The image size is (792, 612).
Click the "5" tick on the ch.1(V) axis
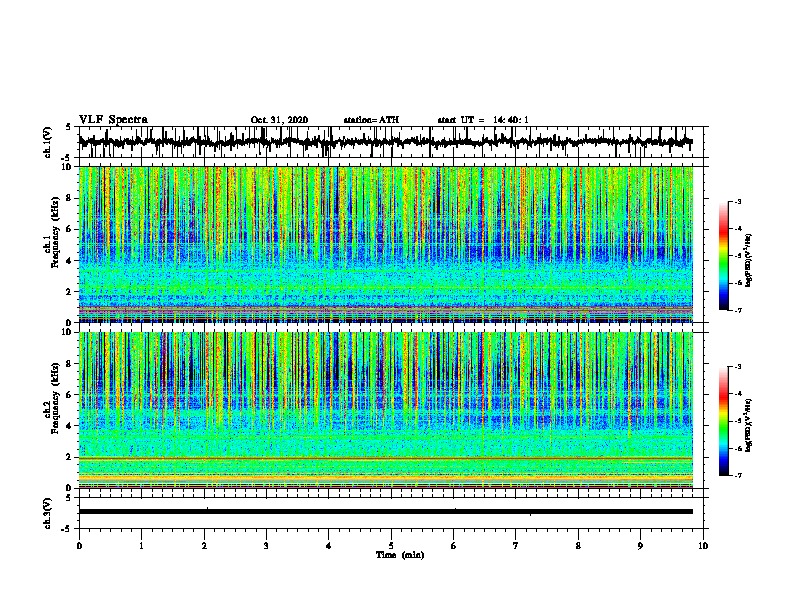[x=68, y=127]
